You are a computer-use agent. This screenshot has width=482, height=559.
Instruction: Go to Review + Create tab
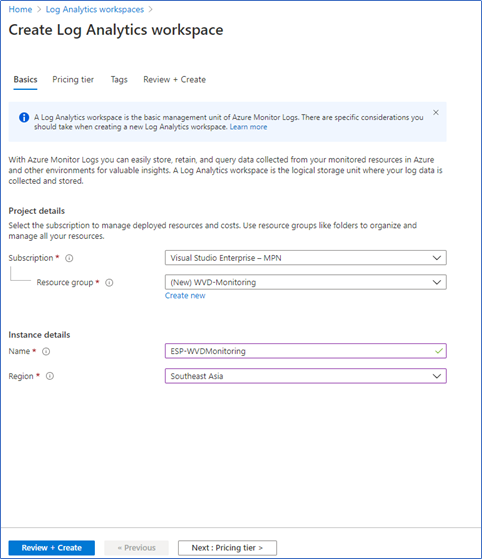[174, 80]
